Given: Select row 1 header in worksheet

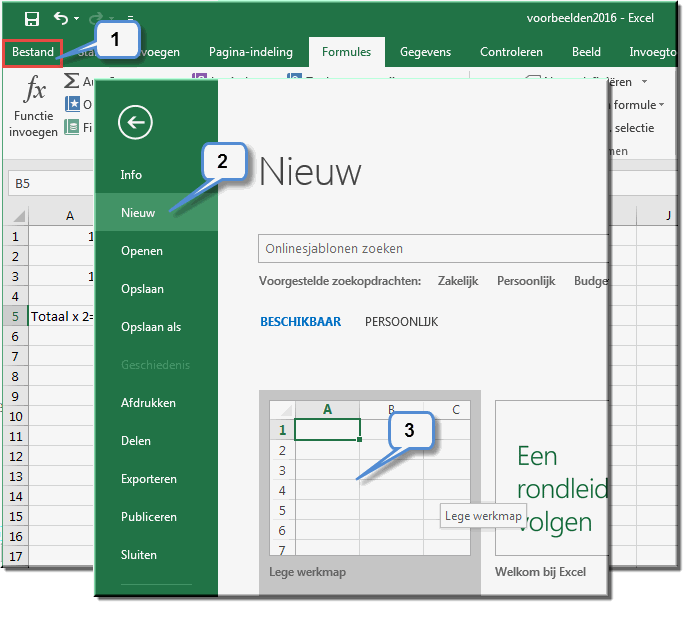Looking at the screenshot, I should click(x=16, y=237).
